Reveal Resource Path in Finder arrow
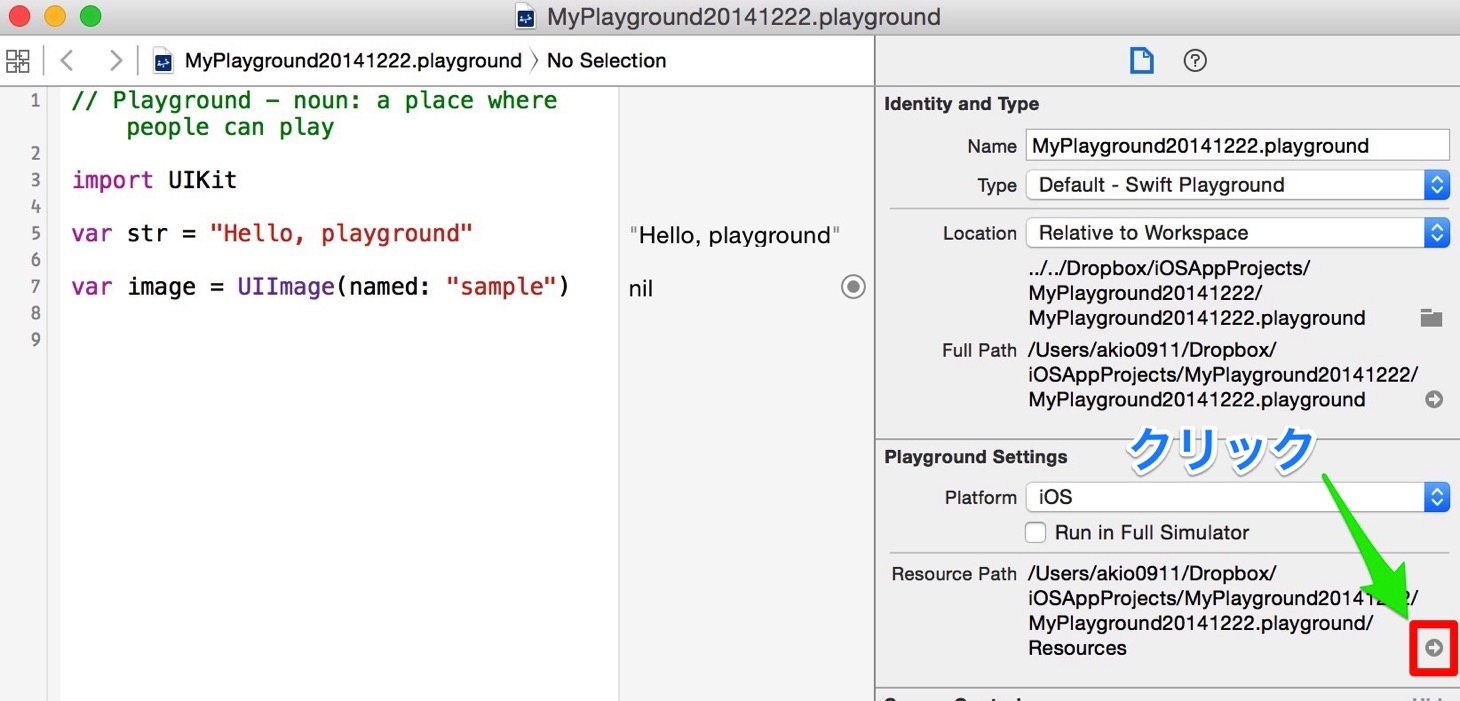1460x701 pixels. [1434, 648]
